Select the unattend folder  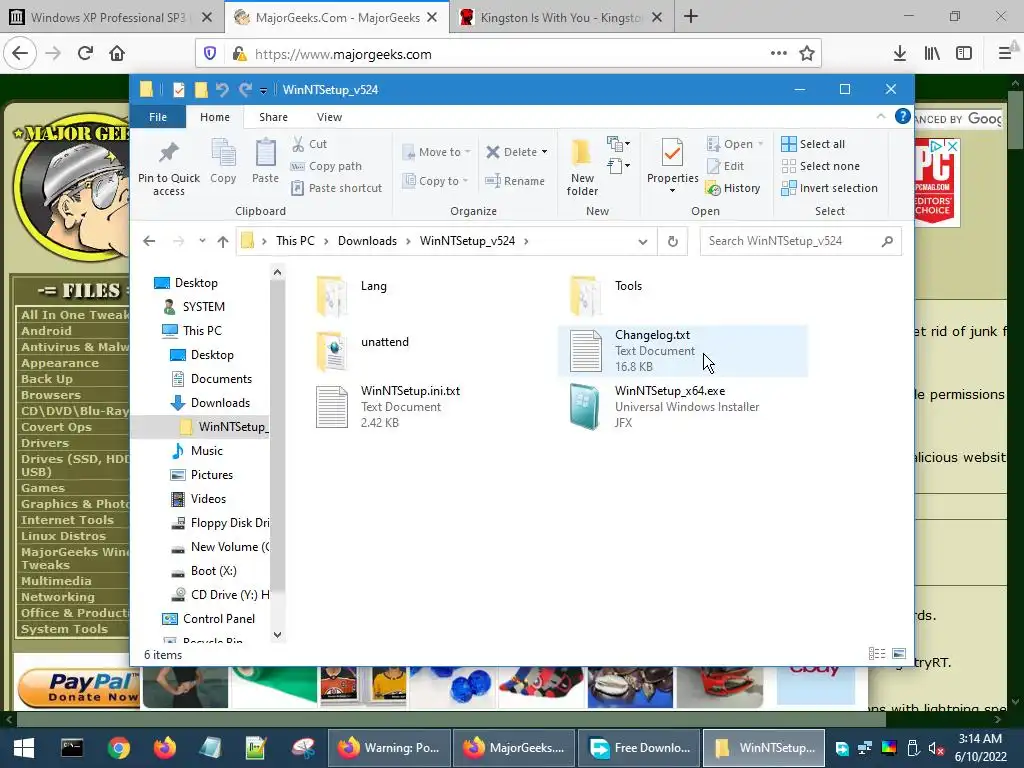[x=385, y=352]
